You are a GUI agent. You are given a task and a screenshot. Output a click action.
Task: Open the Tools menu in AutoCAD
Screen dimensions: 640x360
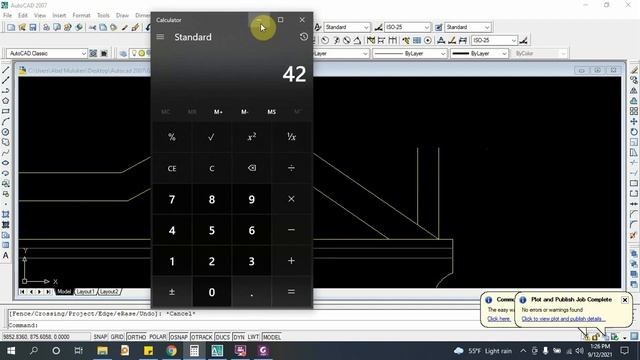click(103, 15)
